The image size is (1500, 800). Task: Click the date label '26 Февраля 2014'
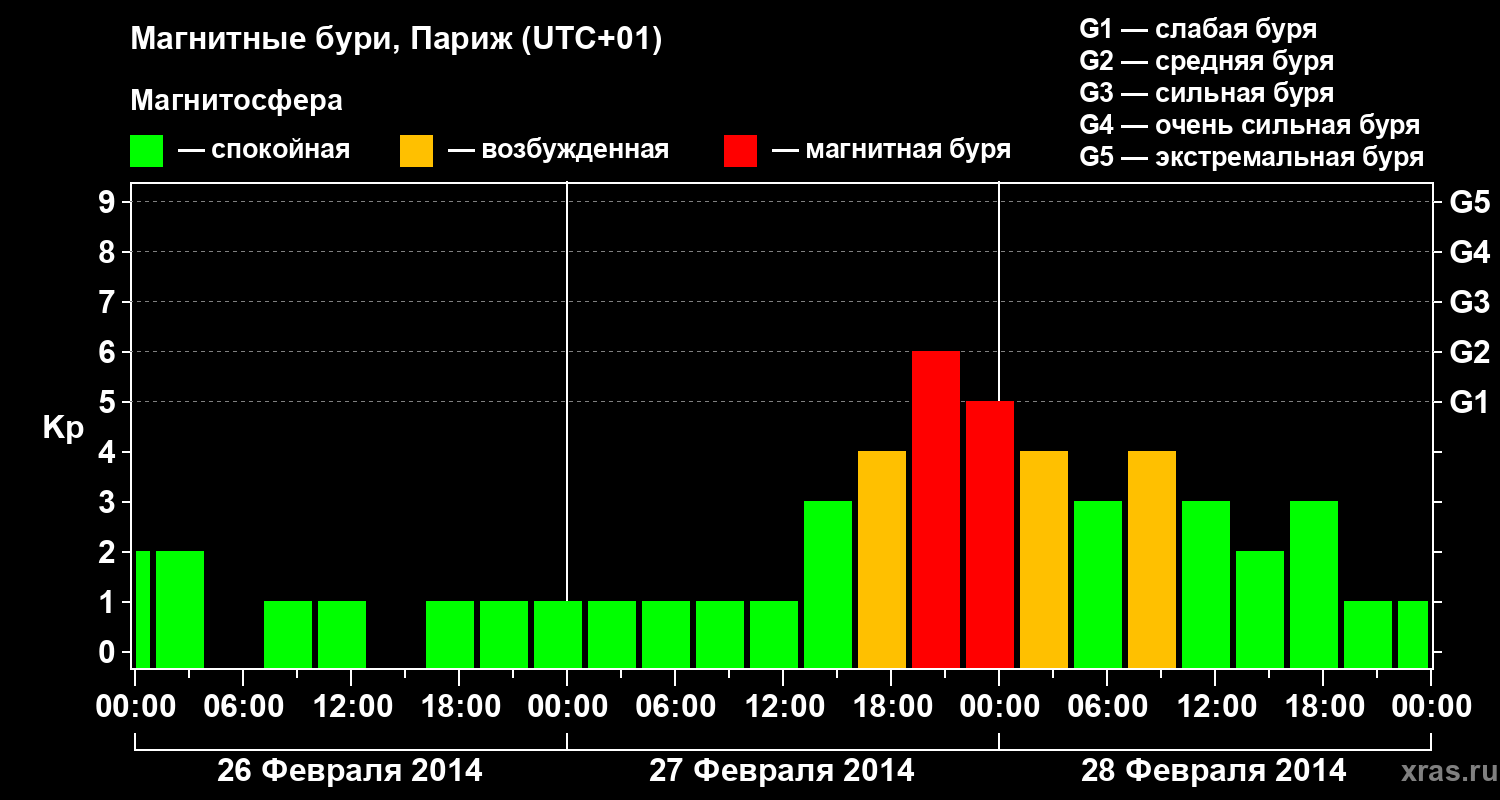[350, 771]
